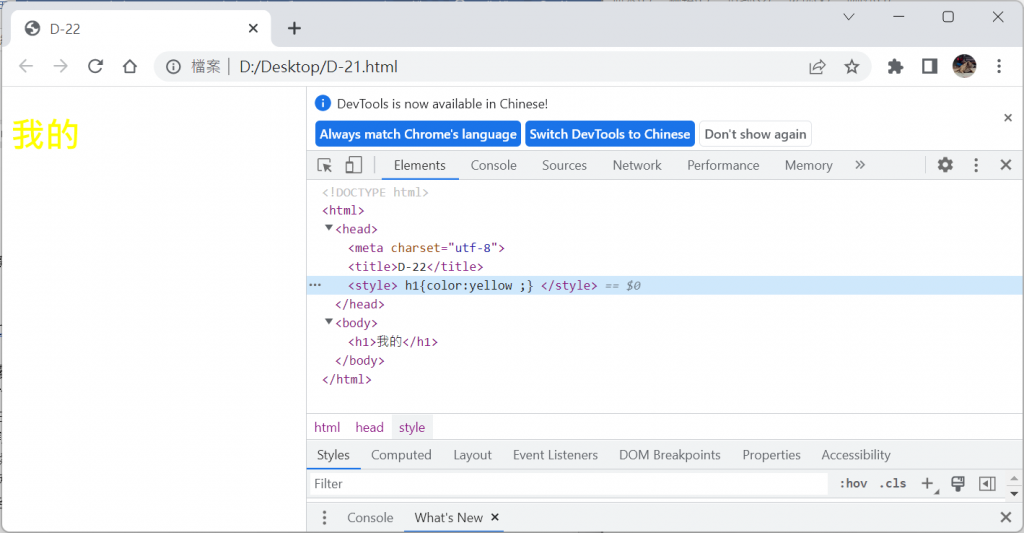Open the Accessibility pane tab
The width and height of the screenshot is (1024, 533).
click(856, 455)
